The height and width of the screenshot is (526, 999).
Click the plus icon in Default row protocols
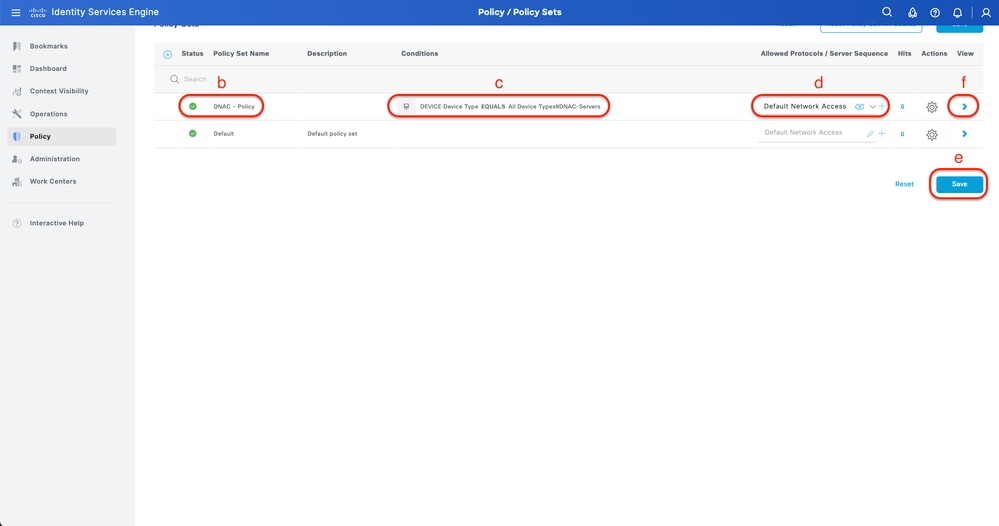tap(882, 134)
